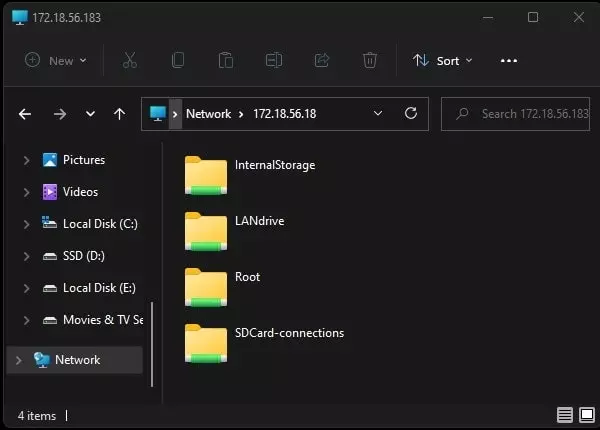Maximize the File Explorer window
The height and width of the screenshot is (430, 600).
(533, 17)
